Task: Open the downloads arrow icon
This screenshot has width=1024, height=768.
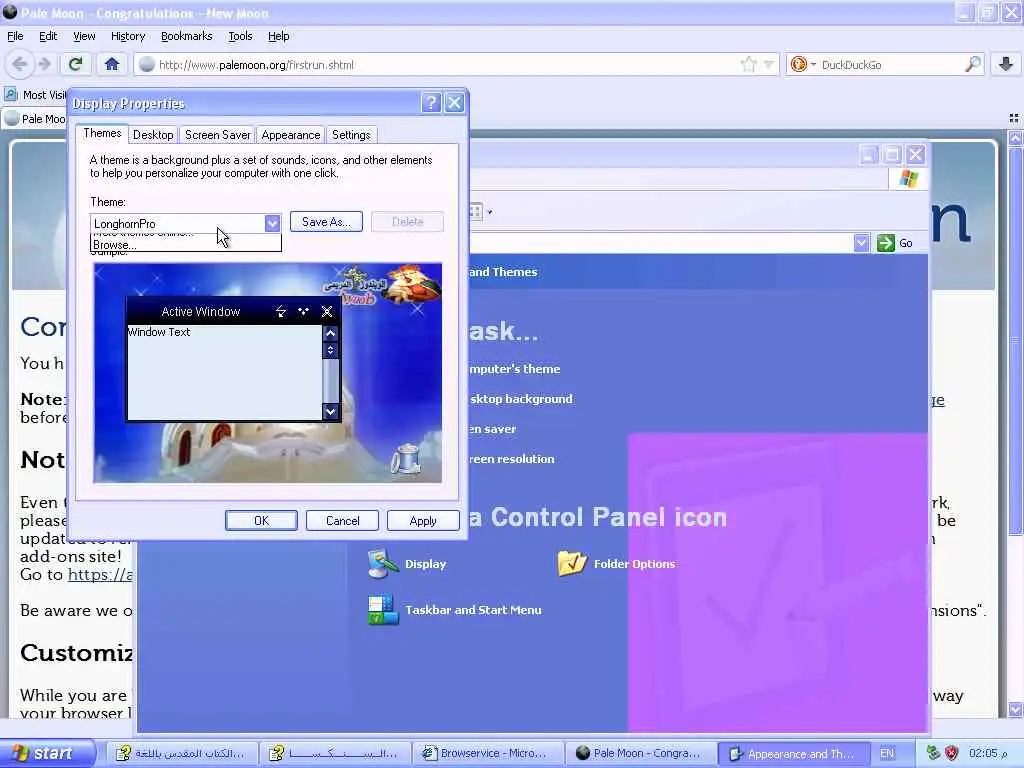Action: [1006, 64]
